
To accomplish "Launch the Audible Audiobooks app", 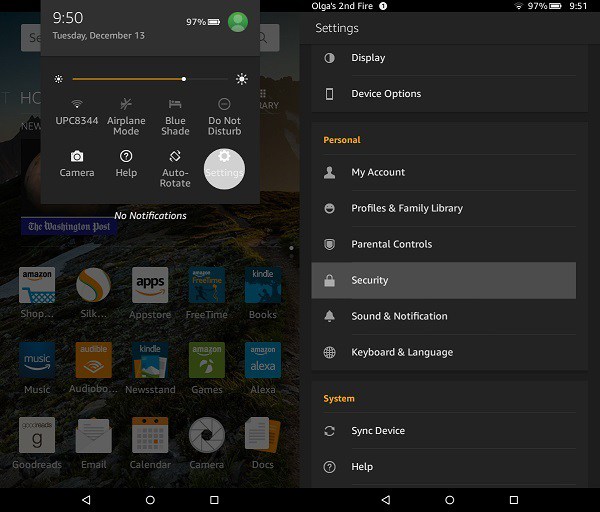I will click(x=93, y=368).
